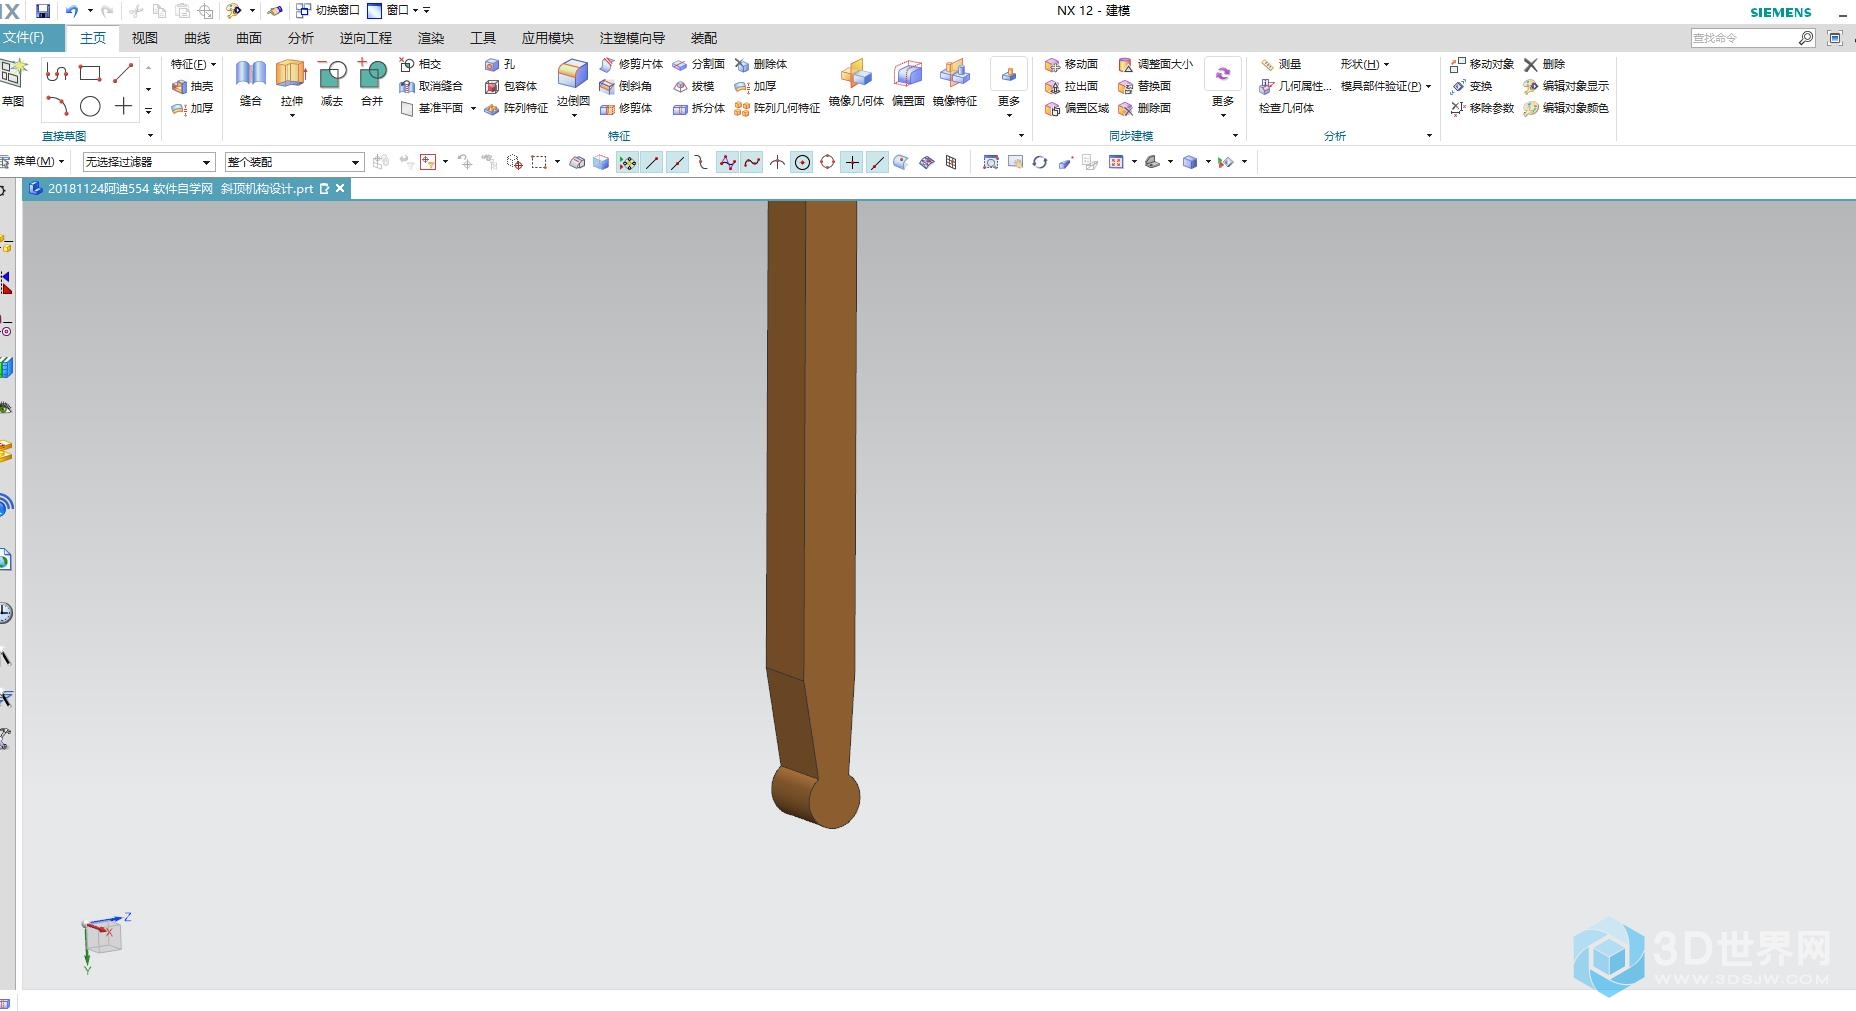Click the 编辑对象显示 command
The width and height of the screenshot is (1856, 1011).
pyautogui.click(x=1566, y=86)
